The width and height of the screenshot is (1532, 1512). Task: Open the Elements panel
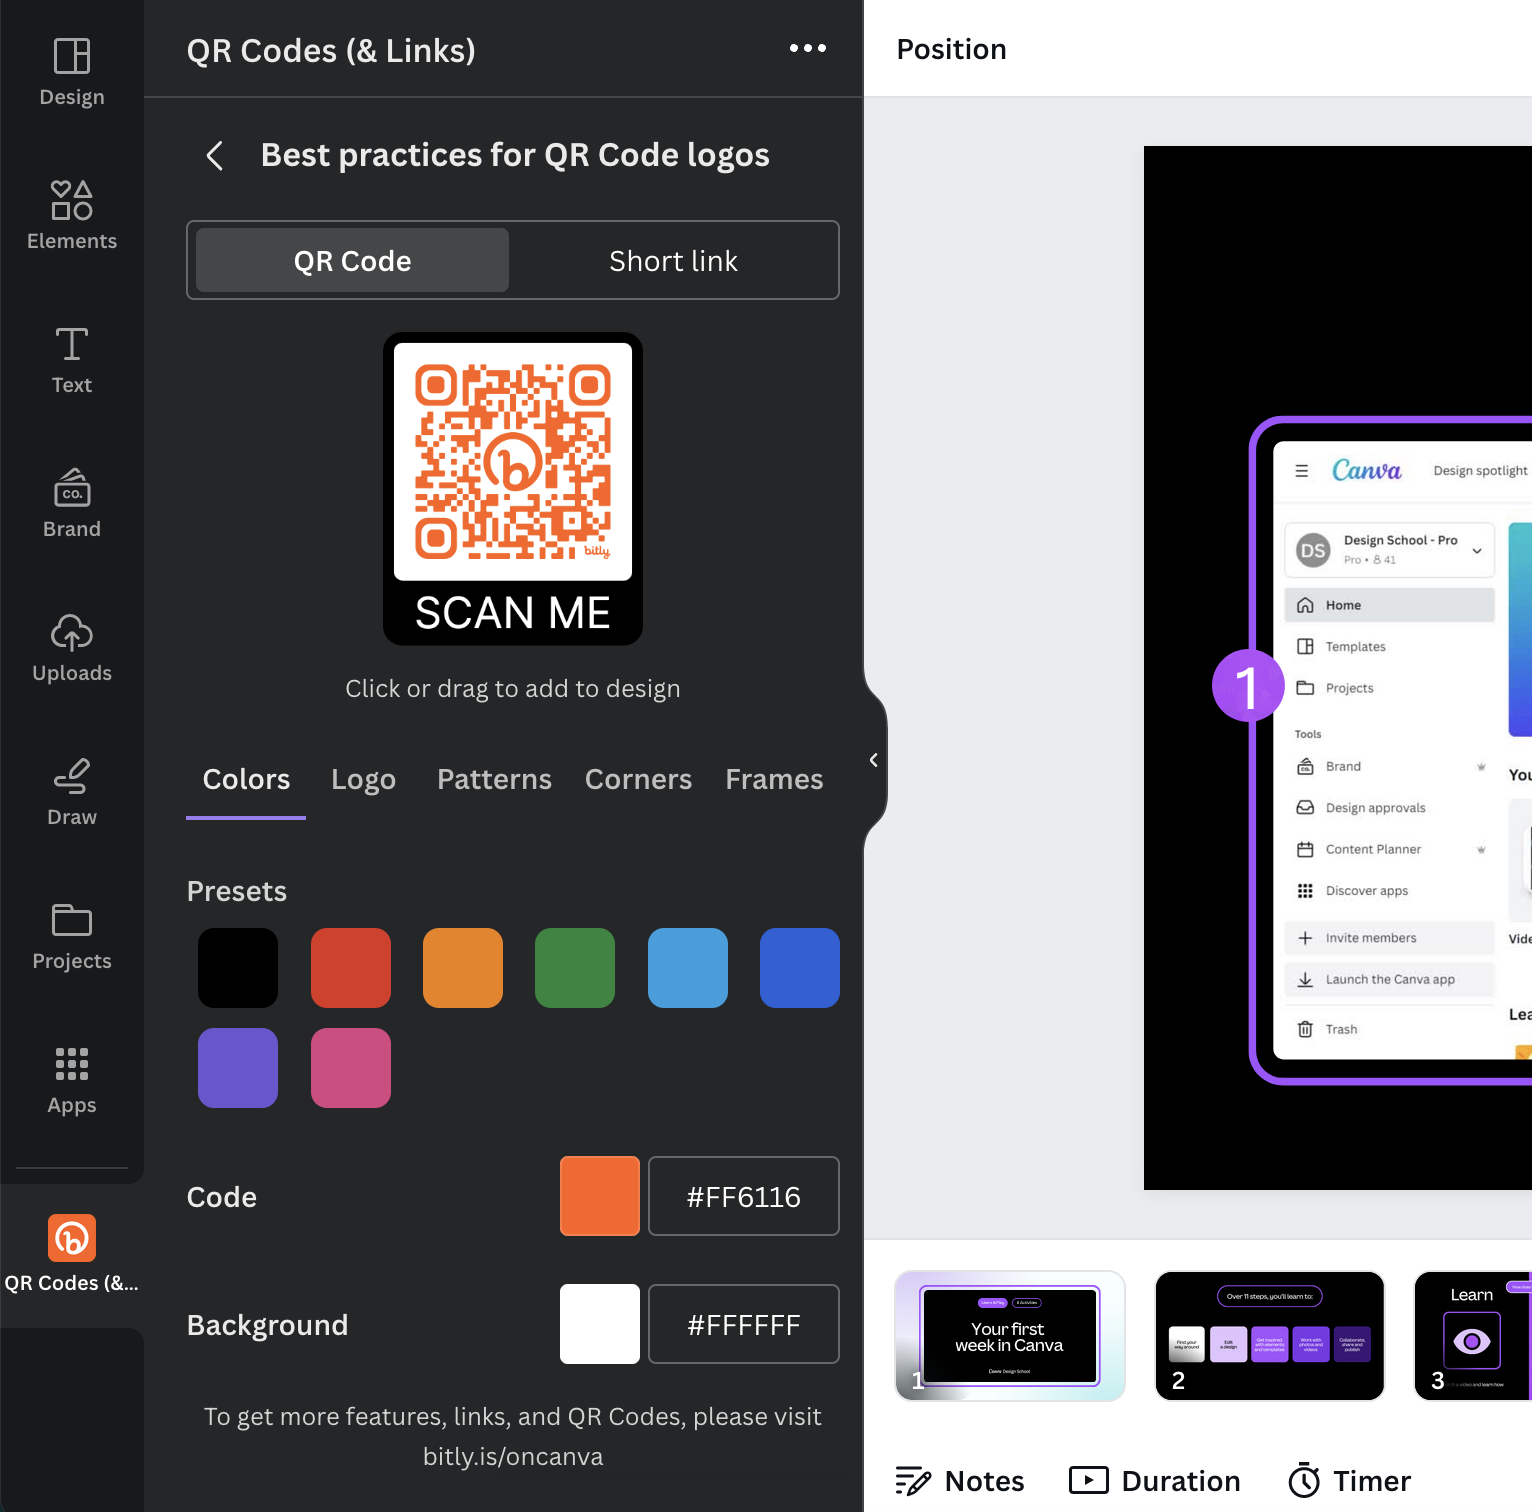[72, 216]
